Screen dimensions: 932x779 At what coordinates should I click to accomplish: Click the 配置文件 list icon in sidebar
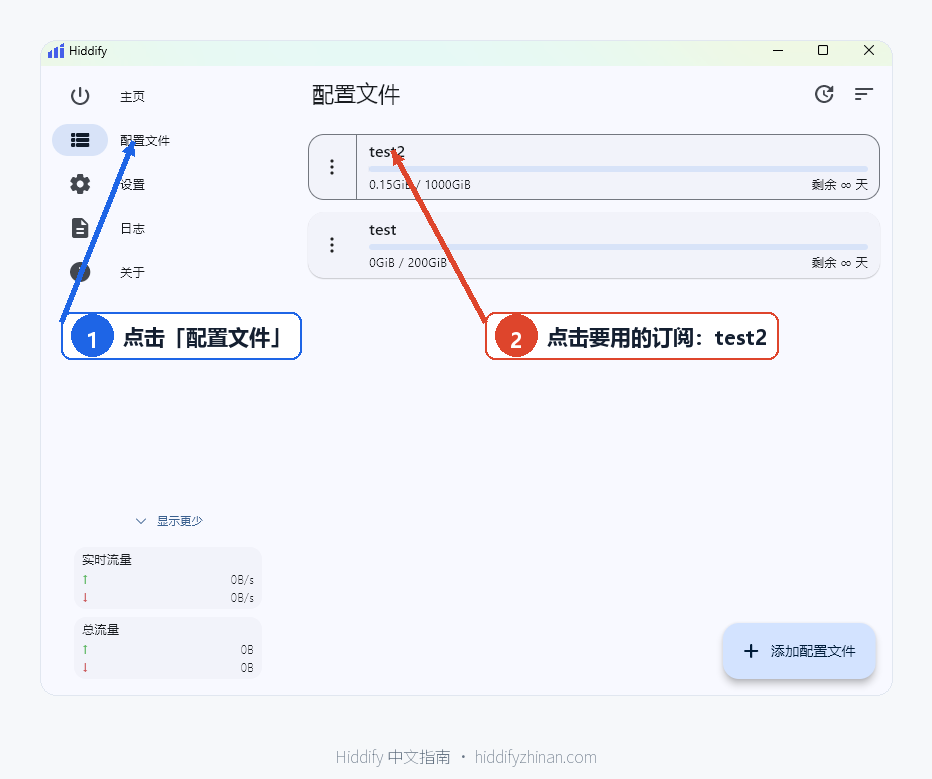point(80,140)
